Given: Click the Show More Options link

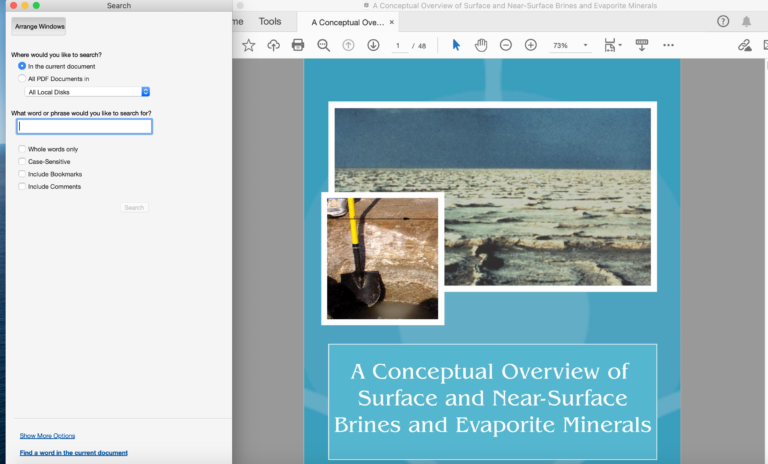Looking at the screenshot, I should pos(47,436).
